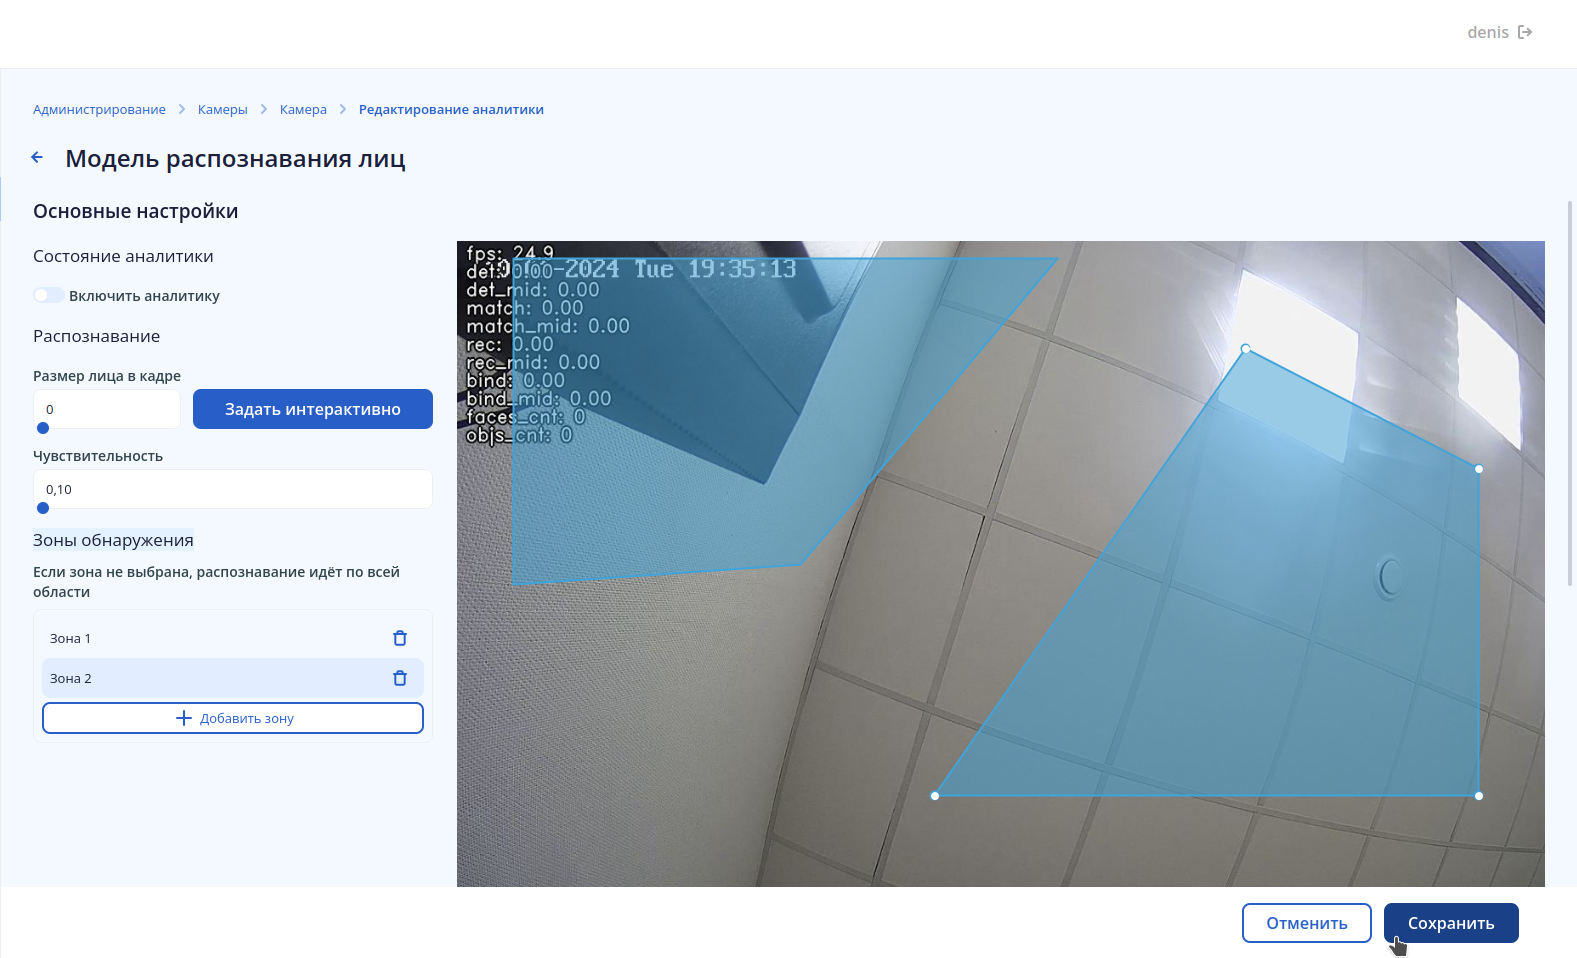
Task: Click the Модель распознавания лиц page title
Action: [235, 159]
